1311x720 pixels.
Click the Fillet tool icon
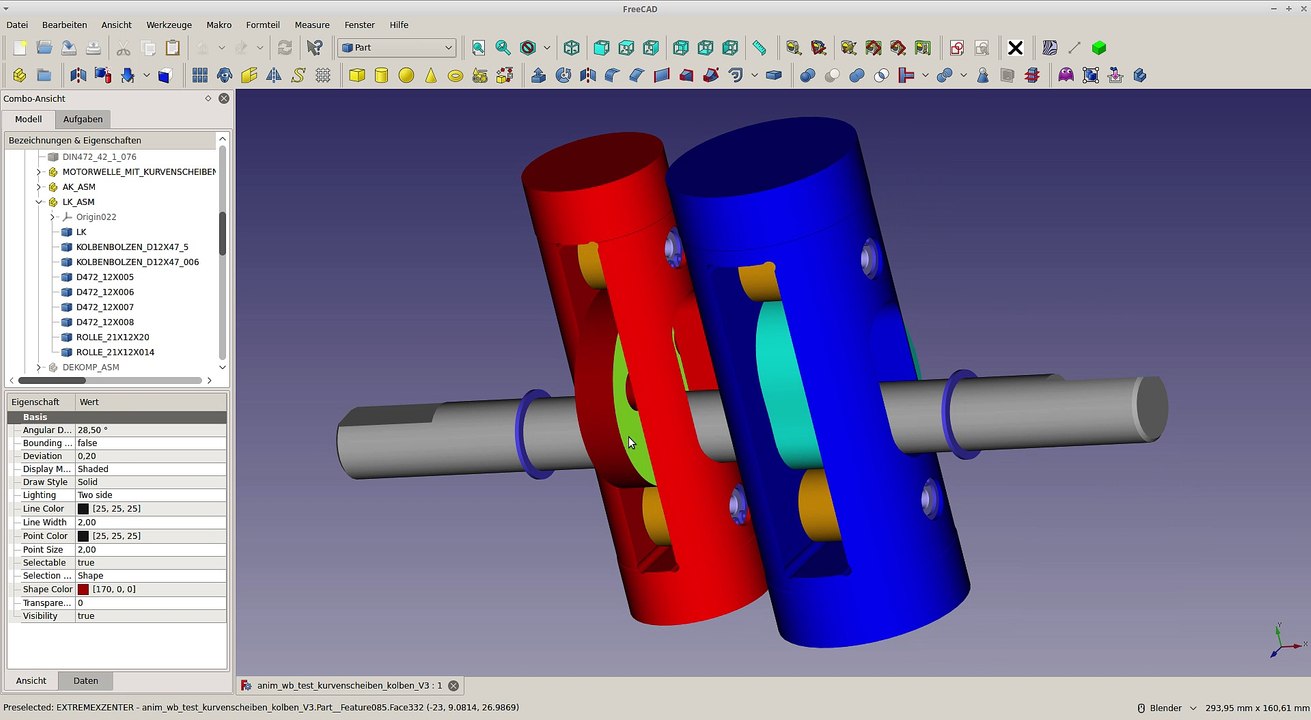[x=612, y=75]
